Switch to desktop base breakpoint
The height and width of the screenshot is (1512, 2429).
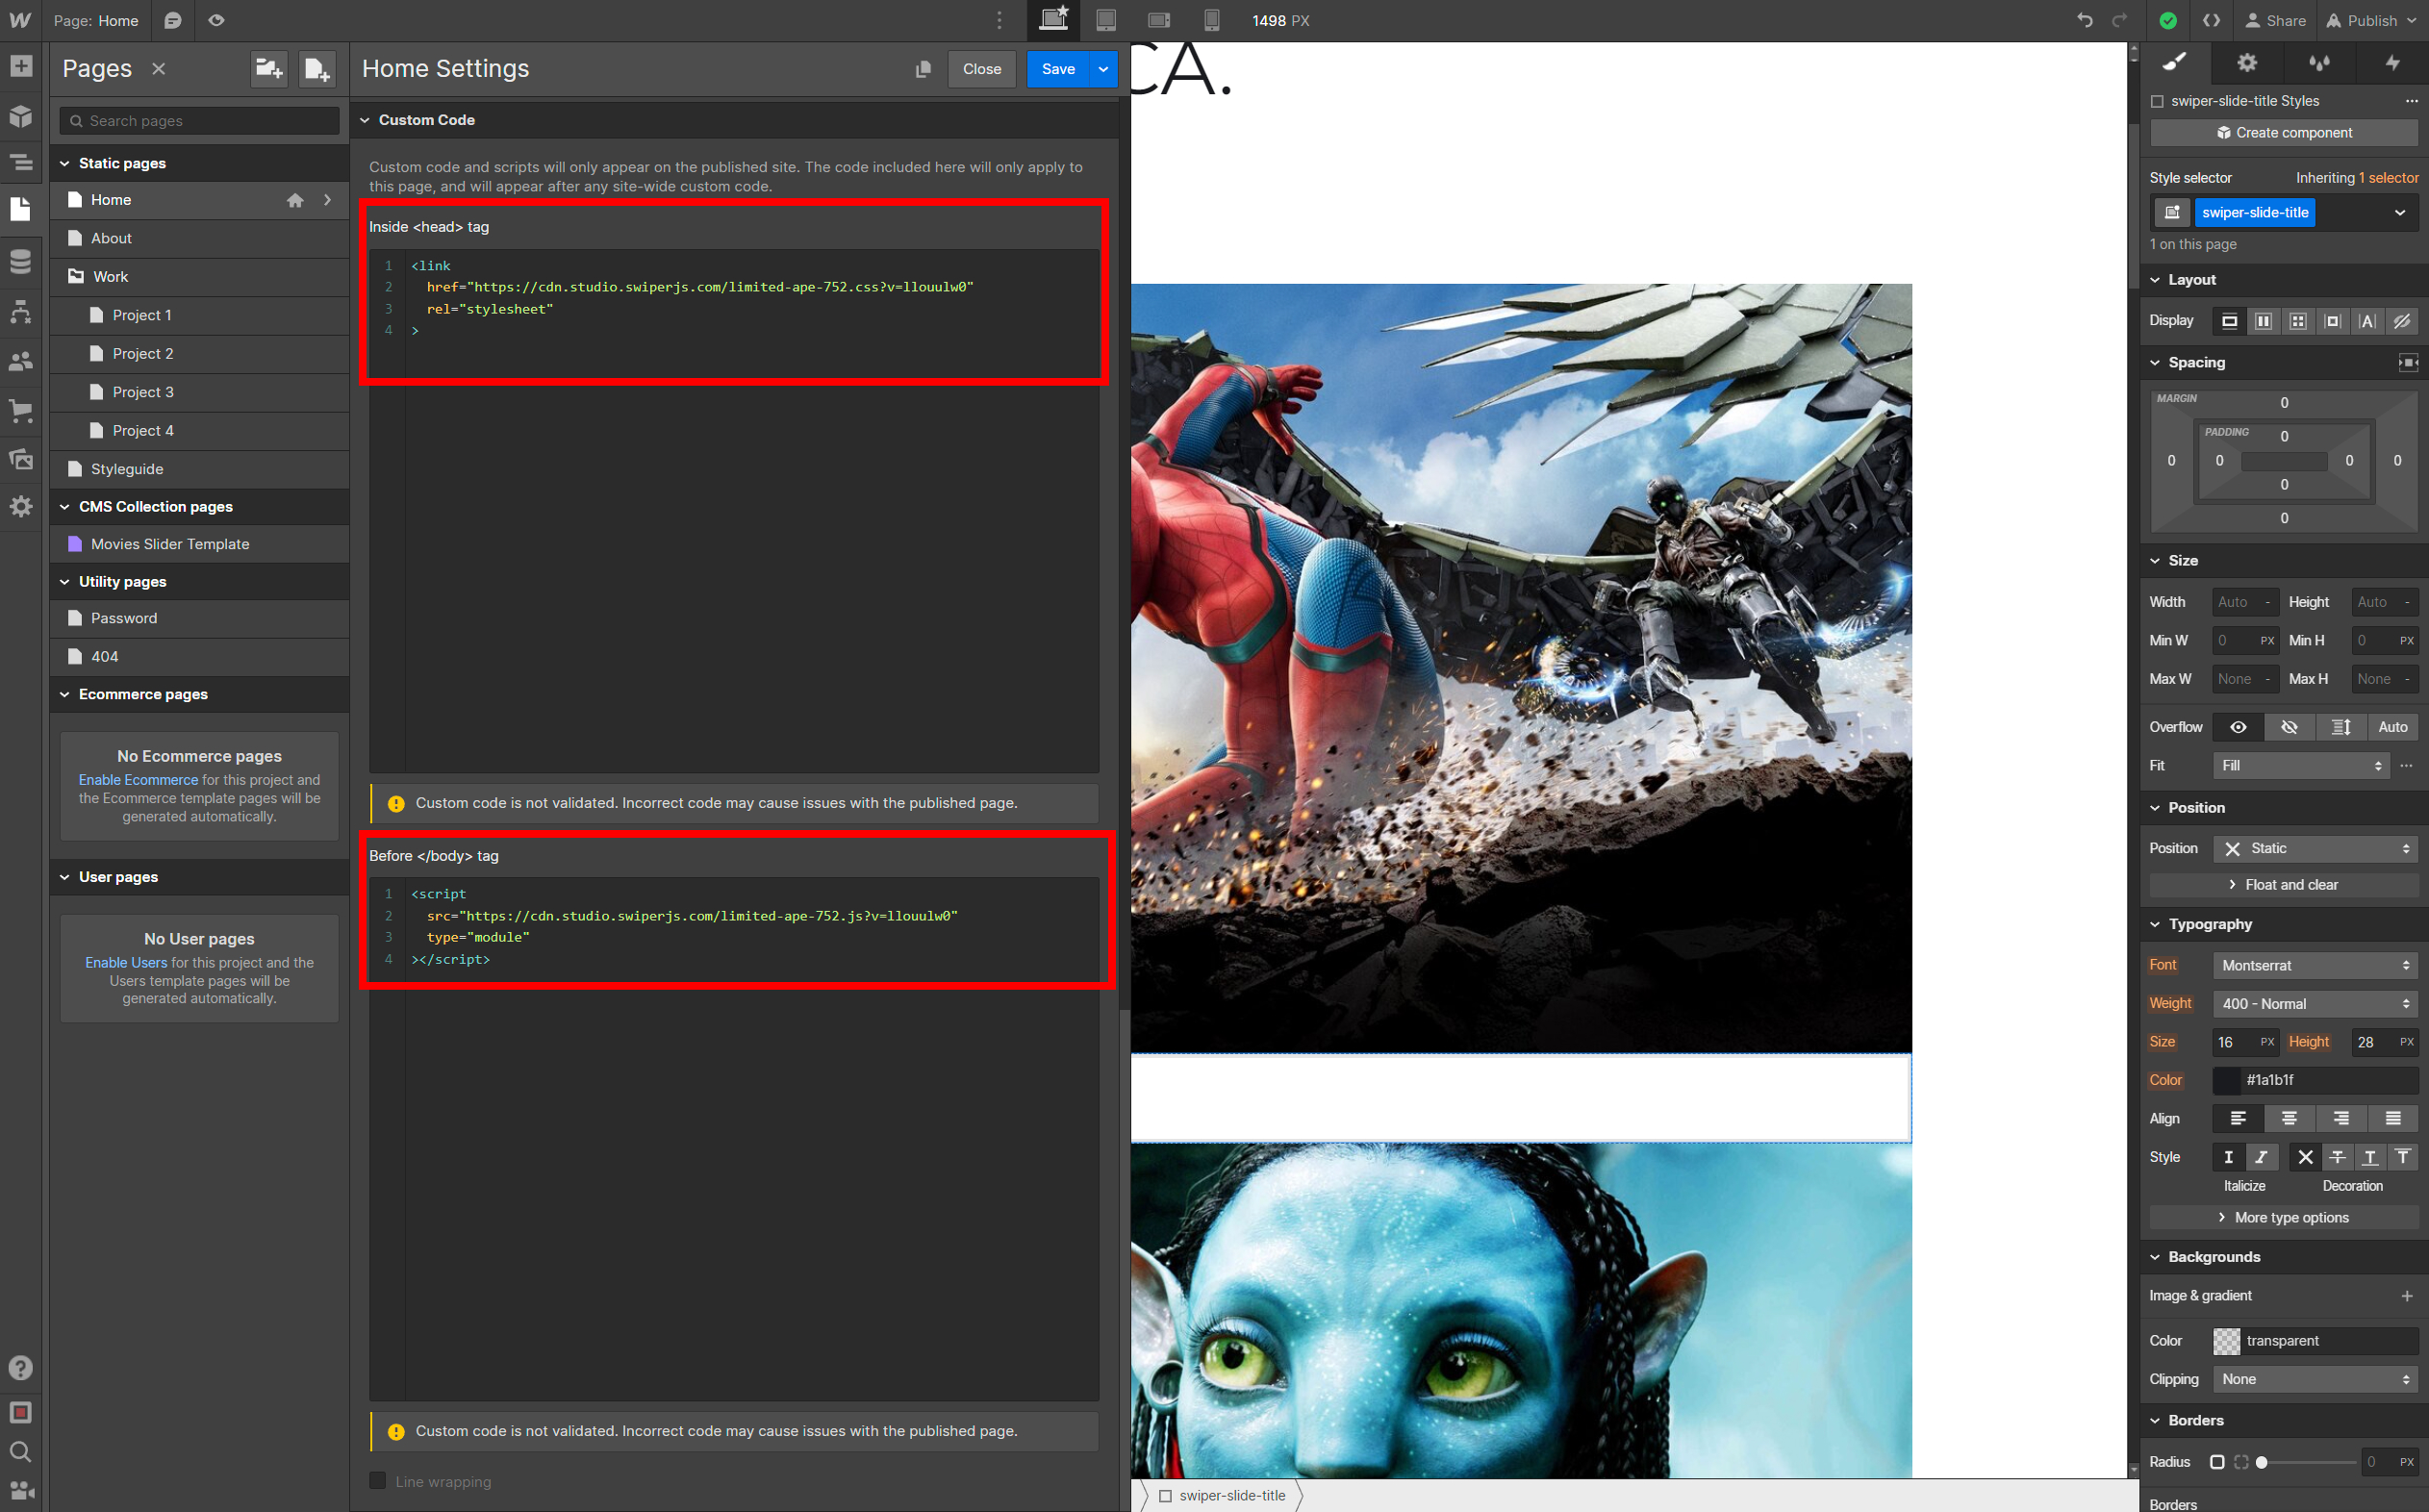pos(1054,20)
